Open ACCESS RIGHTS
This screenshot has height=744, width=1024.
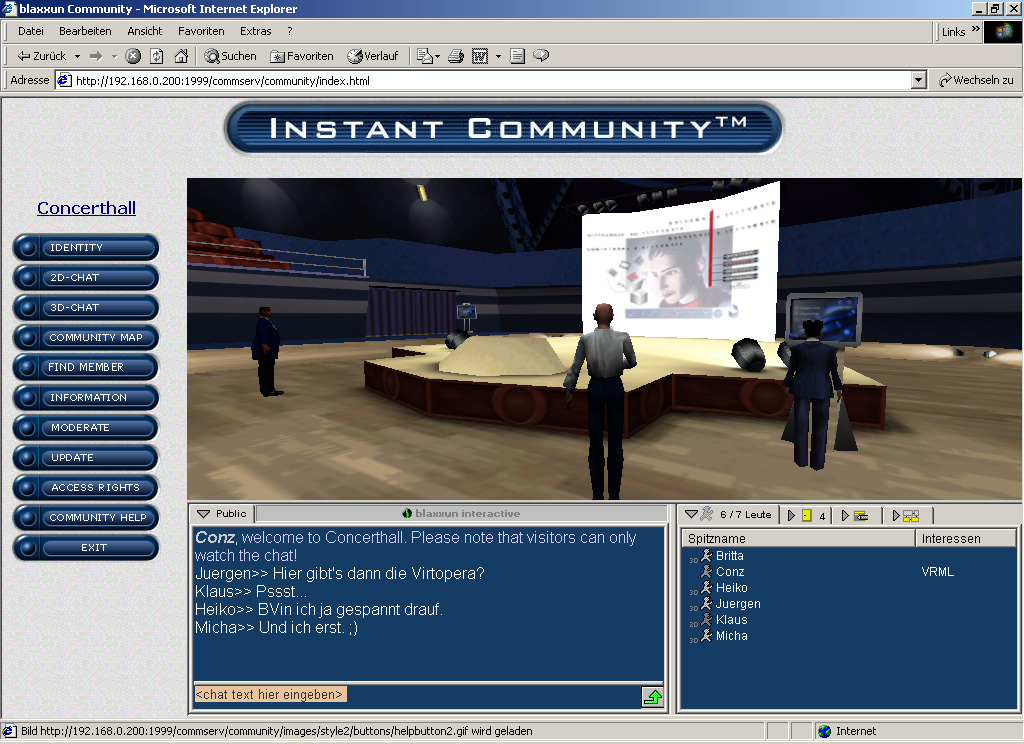(x=86, y=487)
